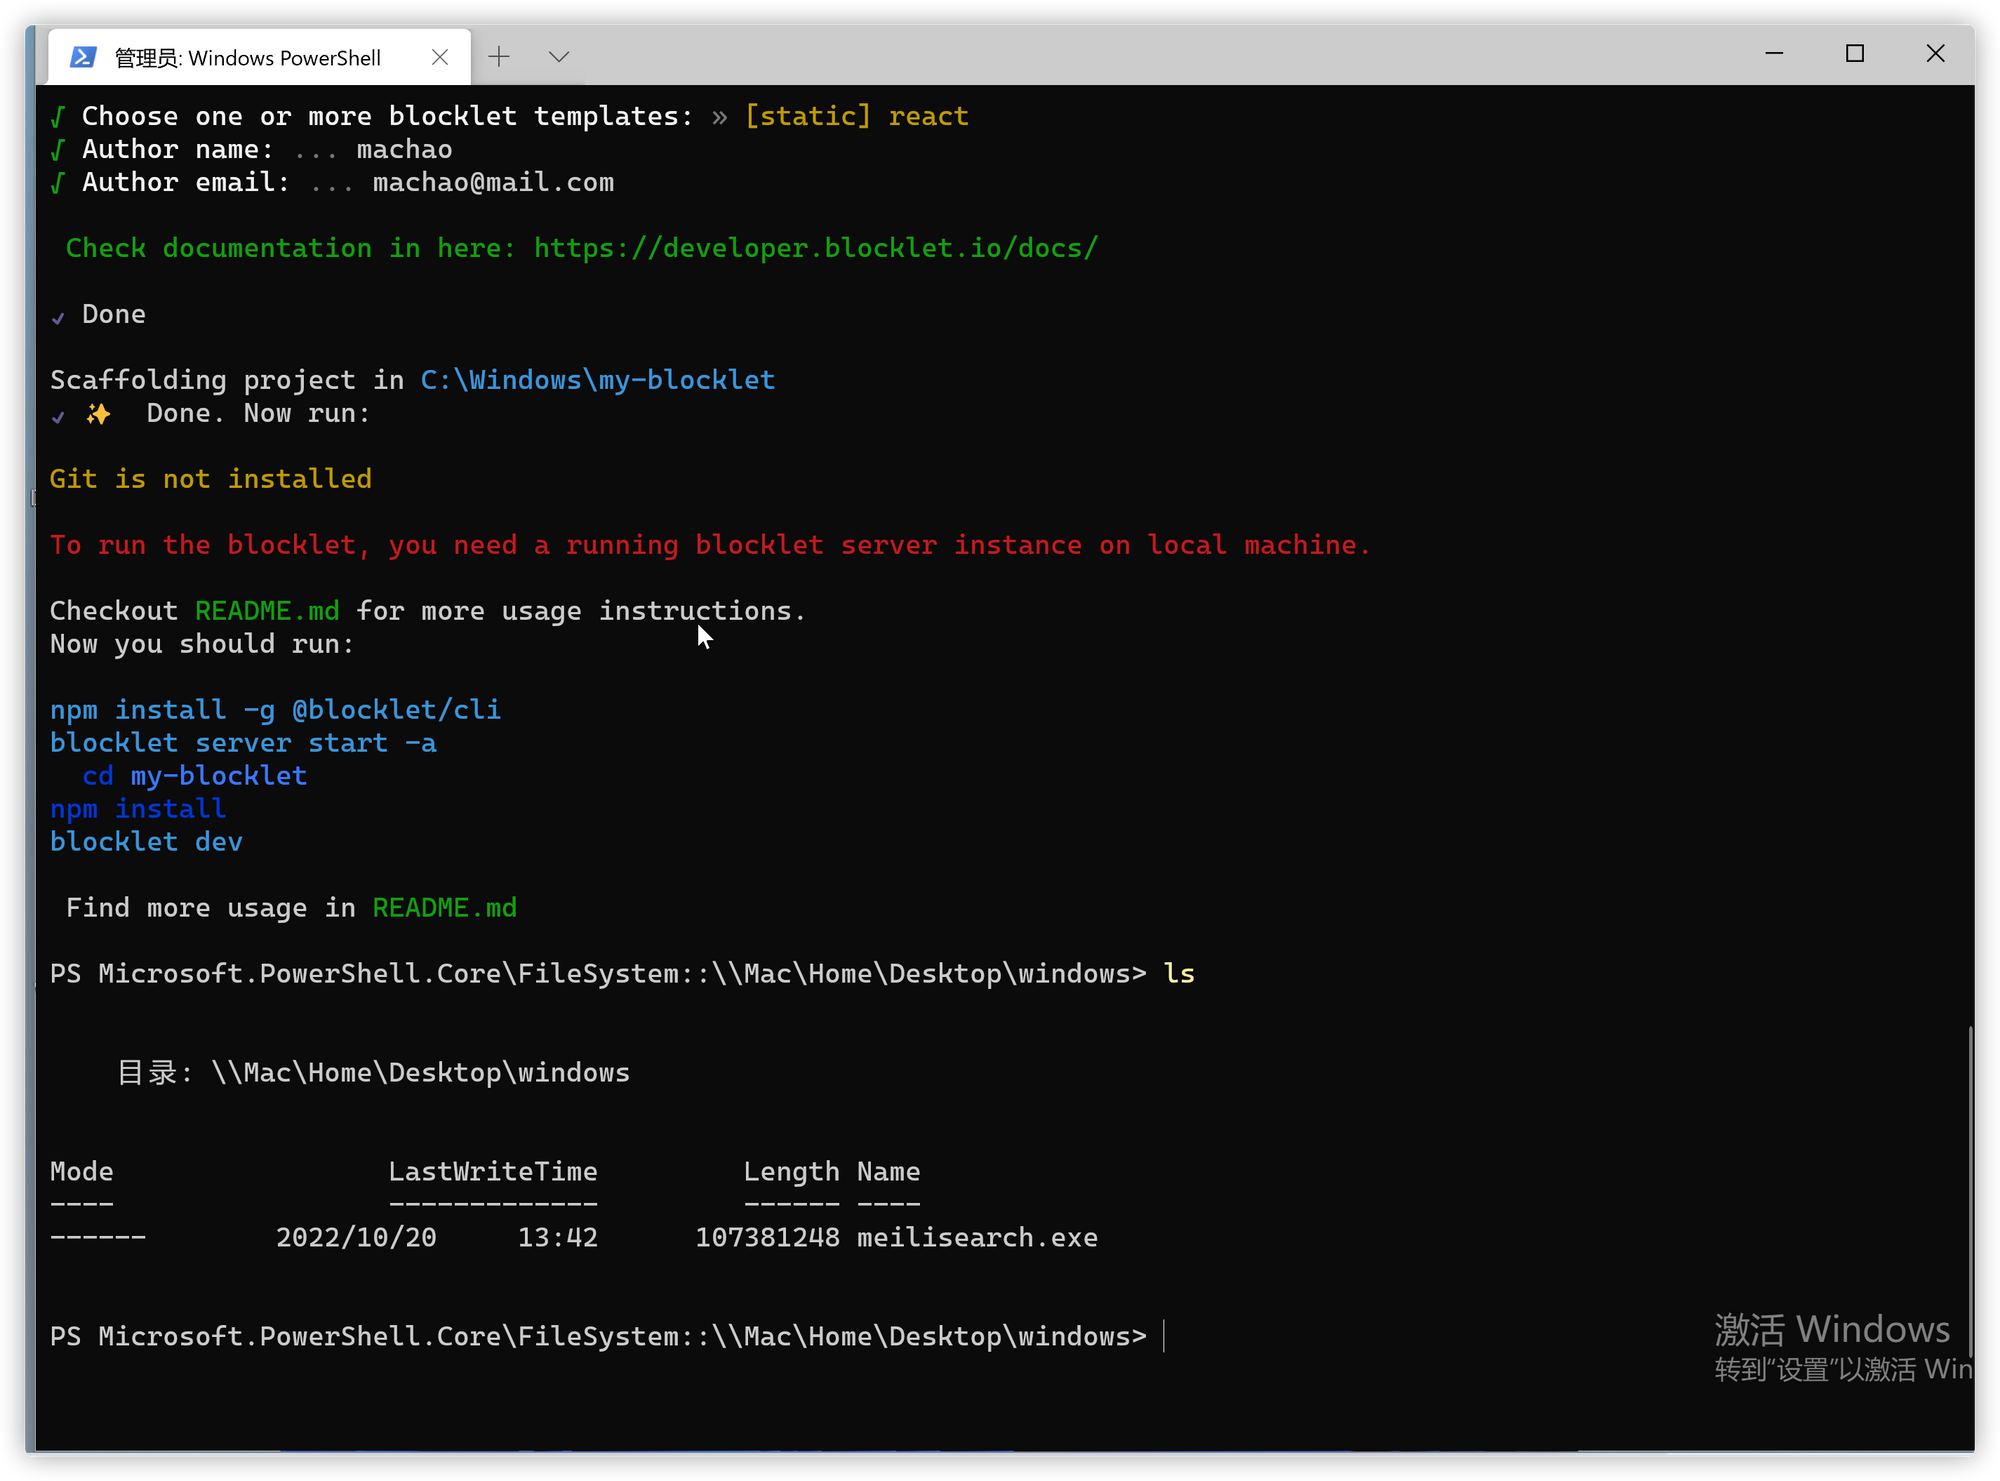Click the README.md green text
The height and width of the screenshot is (1481, 2000).
[266, 611]
